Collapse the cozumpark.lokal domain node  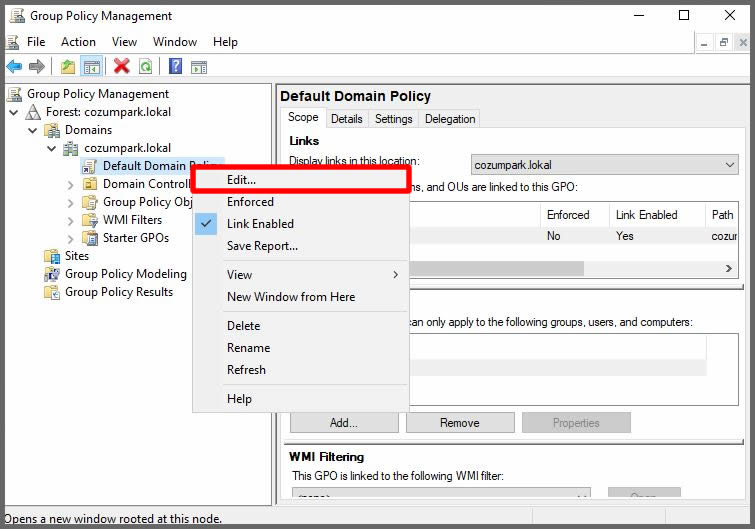click(x=52, y=148)
